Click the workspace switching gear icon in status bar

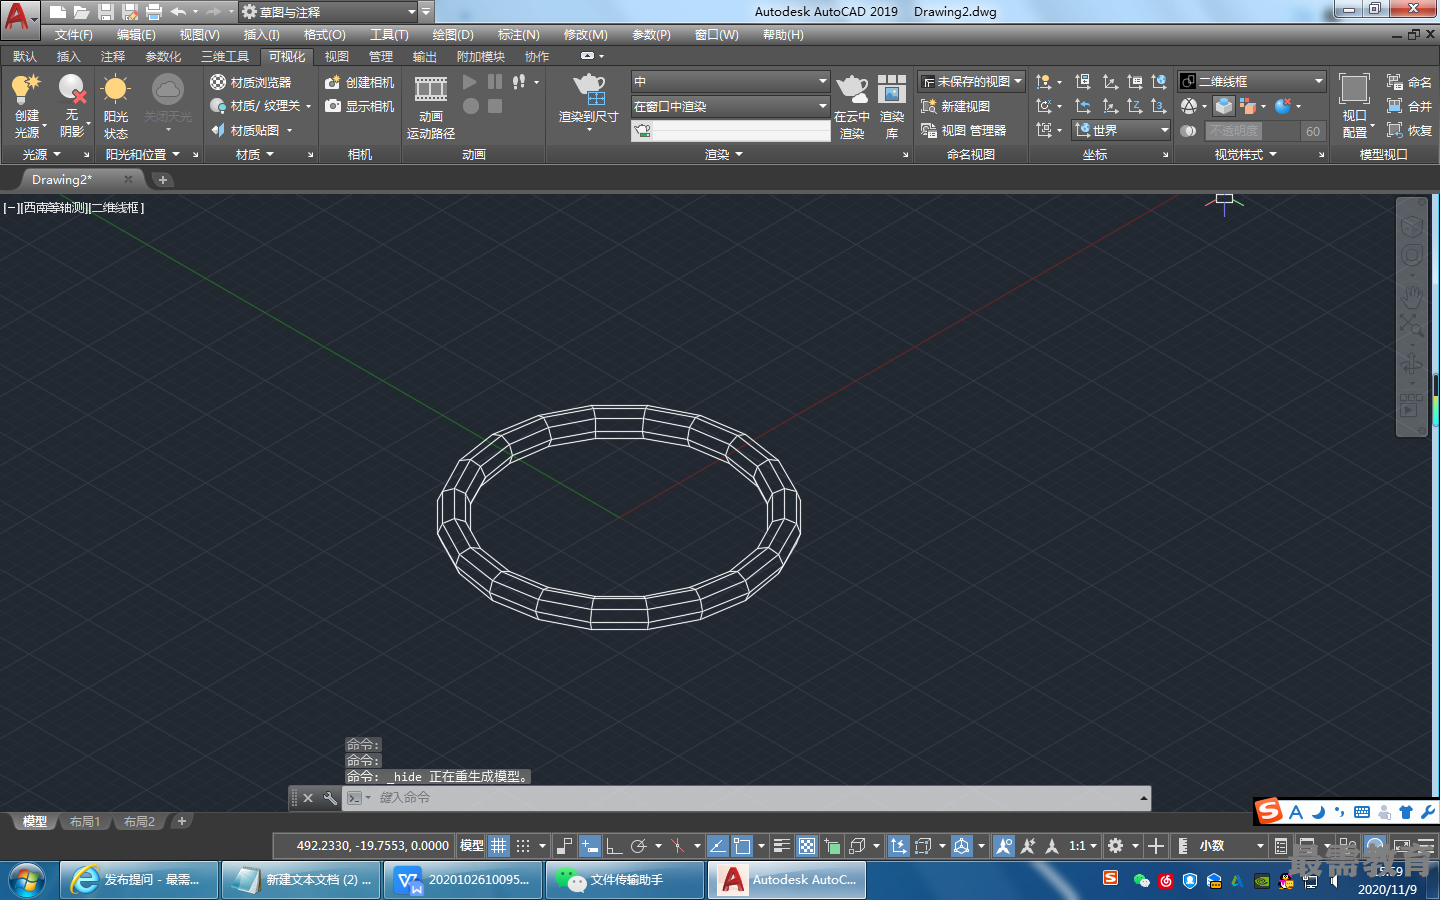[x=1116, y=846]
